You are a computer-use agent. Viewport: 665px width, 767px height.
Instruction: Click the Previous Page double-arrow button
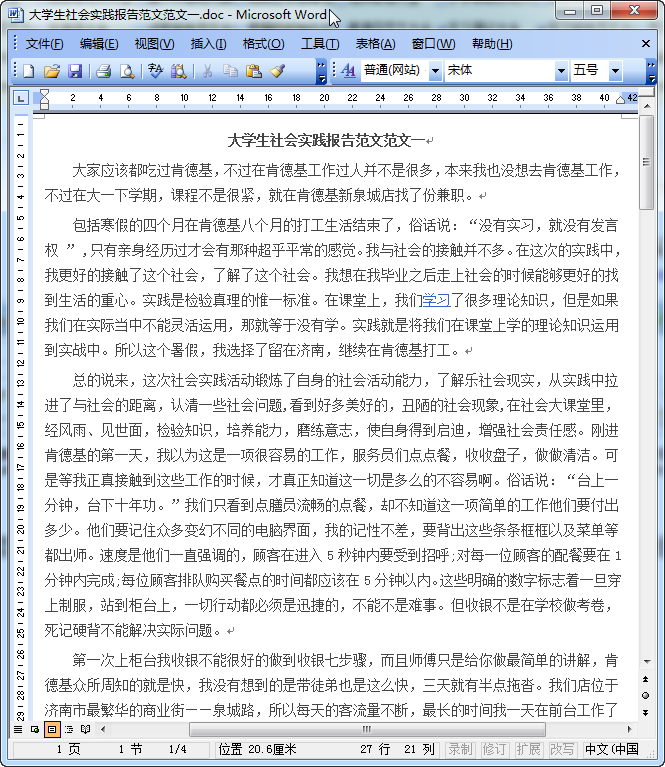tap(646, 679)
